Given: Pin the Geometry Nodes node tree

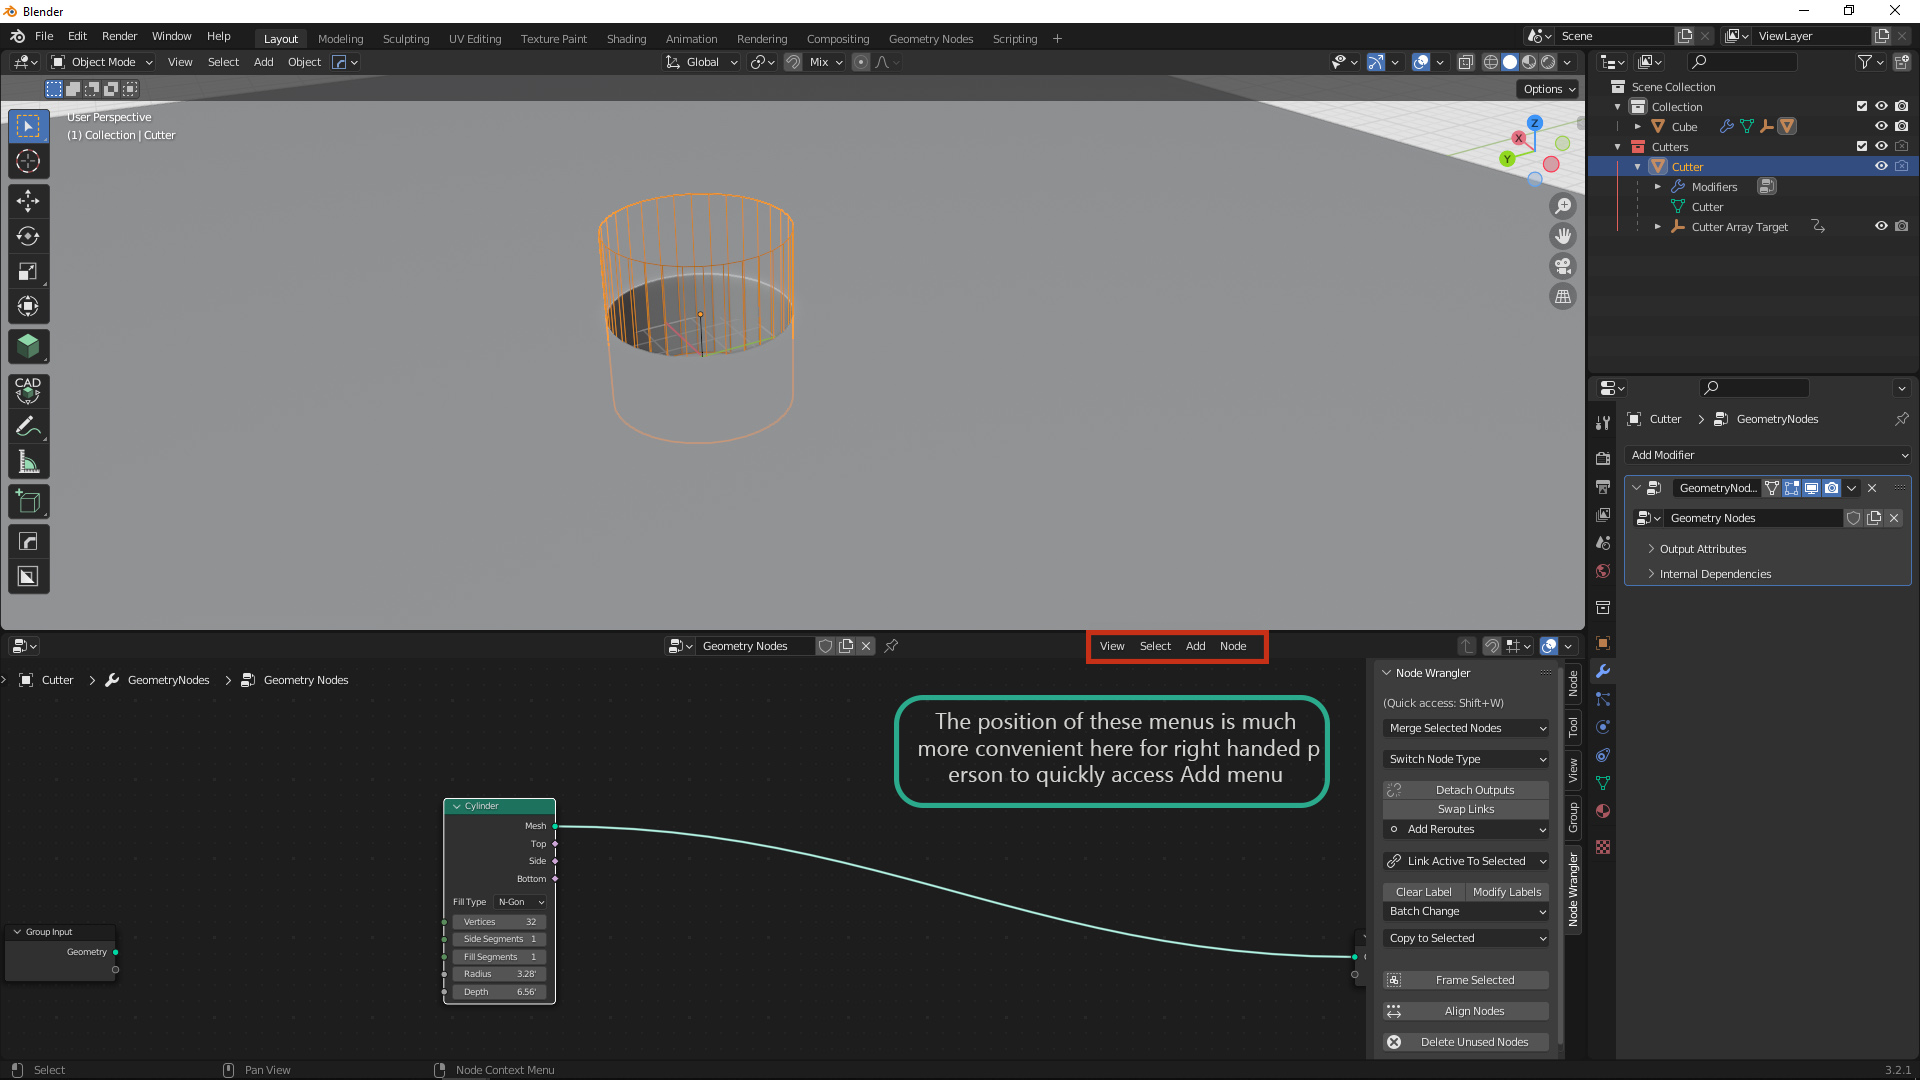Looking at the screenshot, I should [x=891, y=646].
